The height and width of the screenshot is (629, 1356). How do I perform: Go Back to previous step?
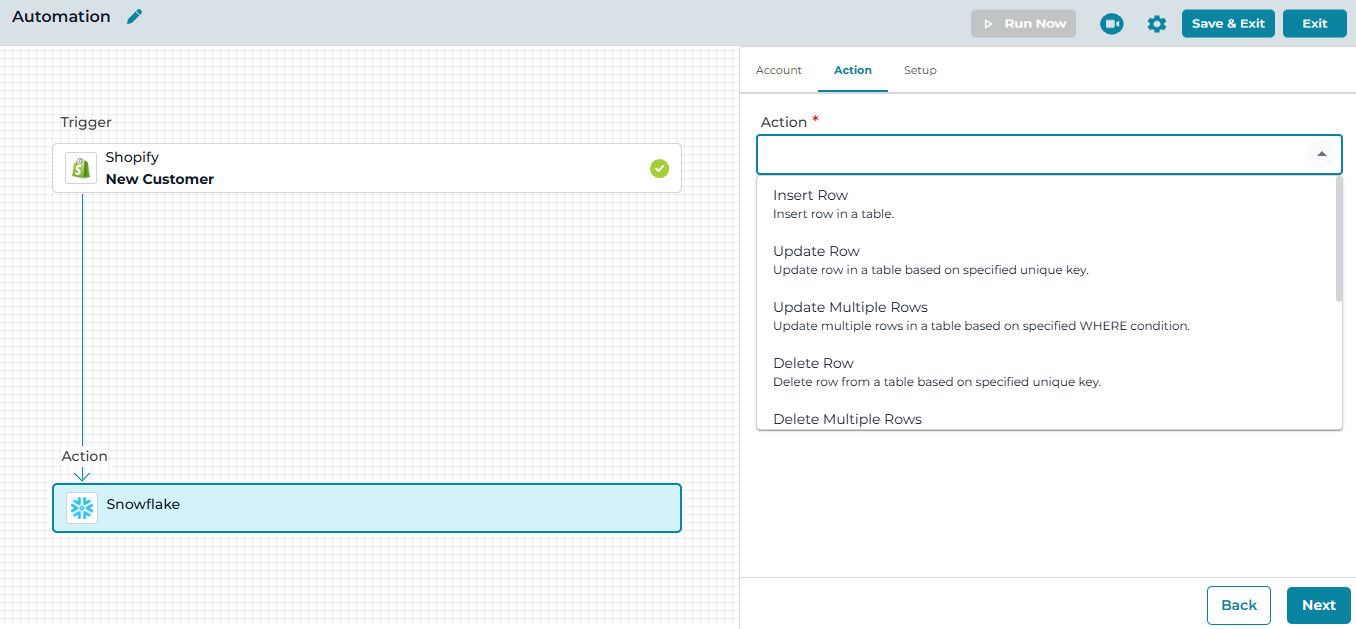tap(1239, 605)
